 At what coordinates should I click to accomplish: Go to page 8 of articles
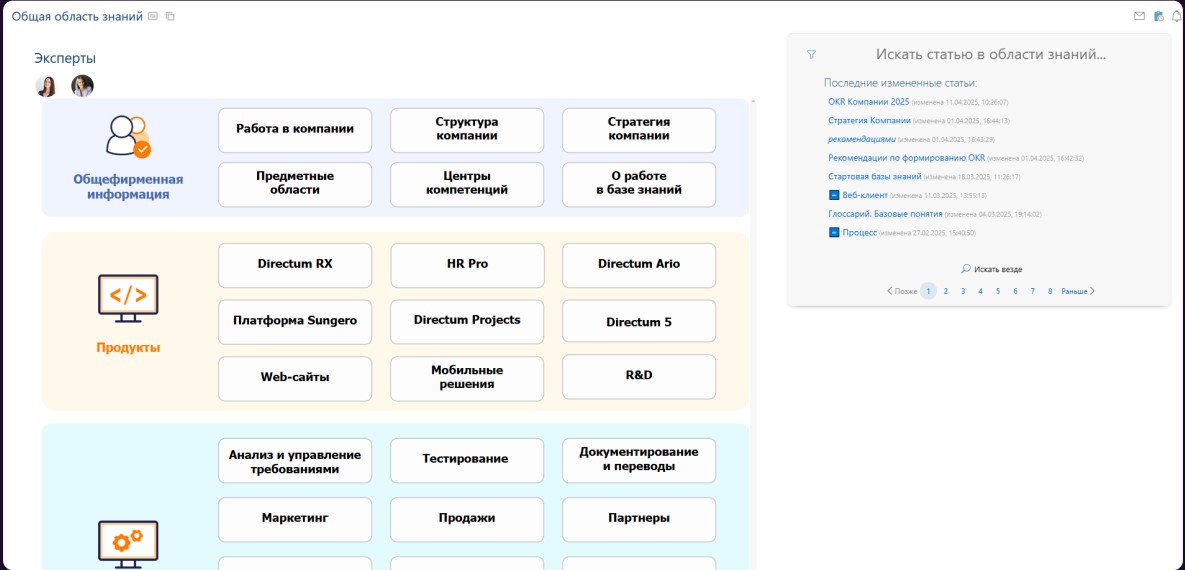point(1050,291)
